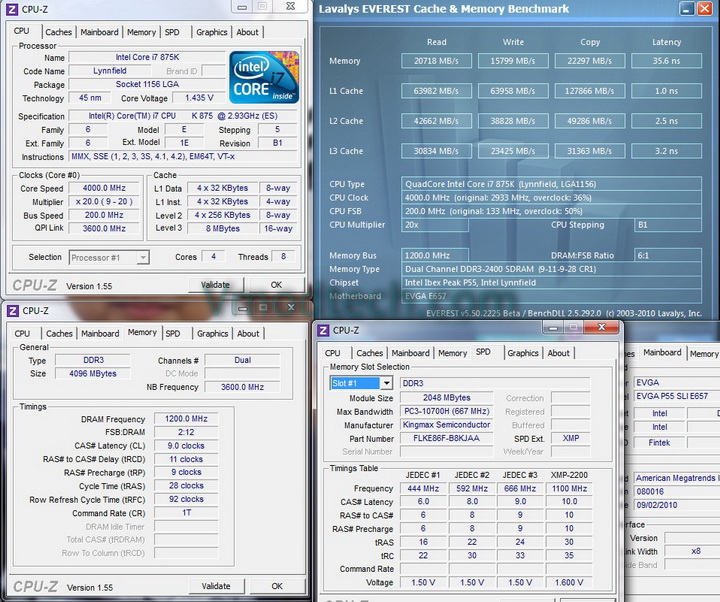Click the Chipset field Intel Ibex Peak P55
Image resolution: width=720 pixels, height=602 pixels.
(x=551, y=283)
